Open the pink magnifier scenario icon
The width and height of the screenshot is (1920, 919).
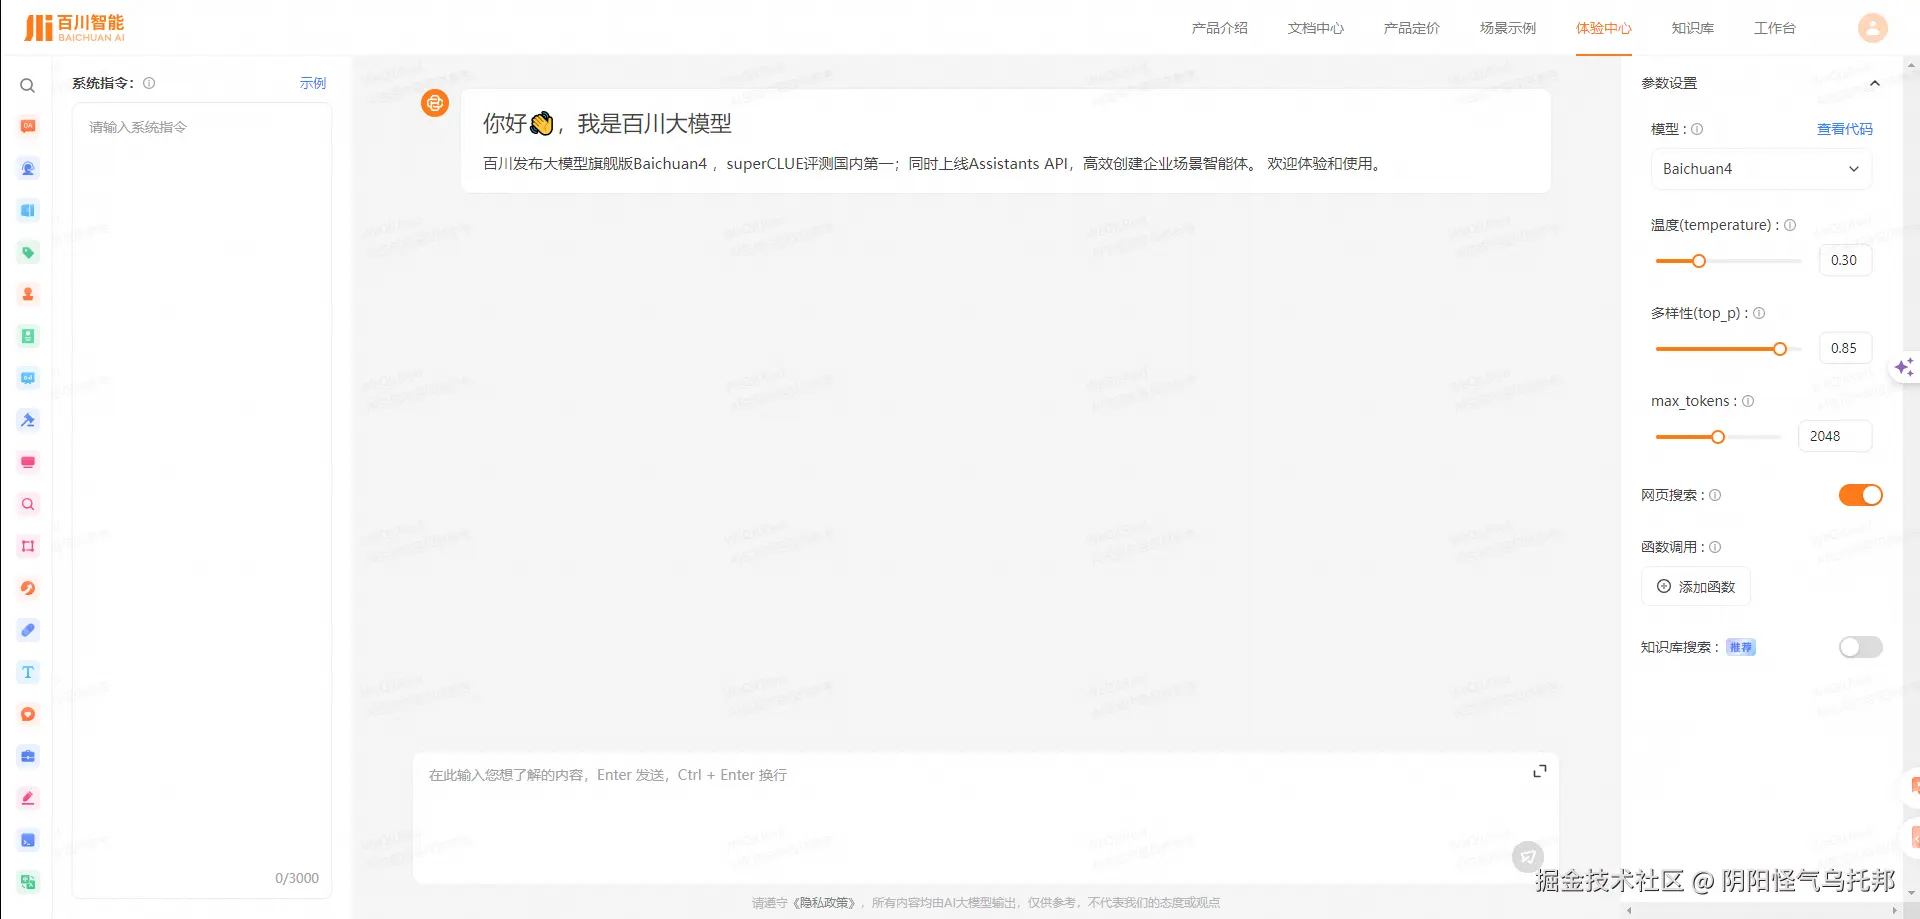click(28, 504)
